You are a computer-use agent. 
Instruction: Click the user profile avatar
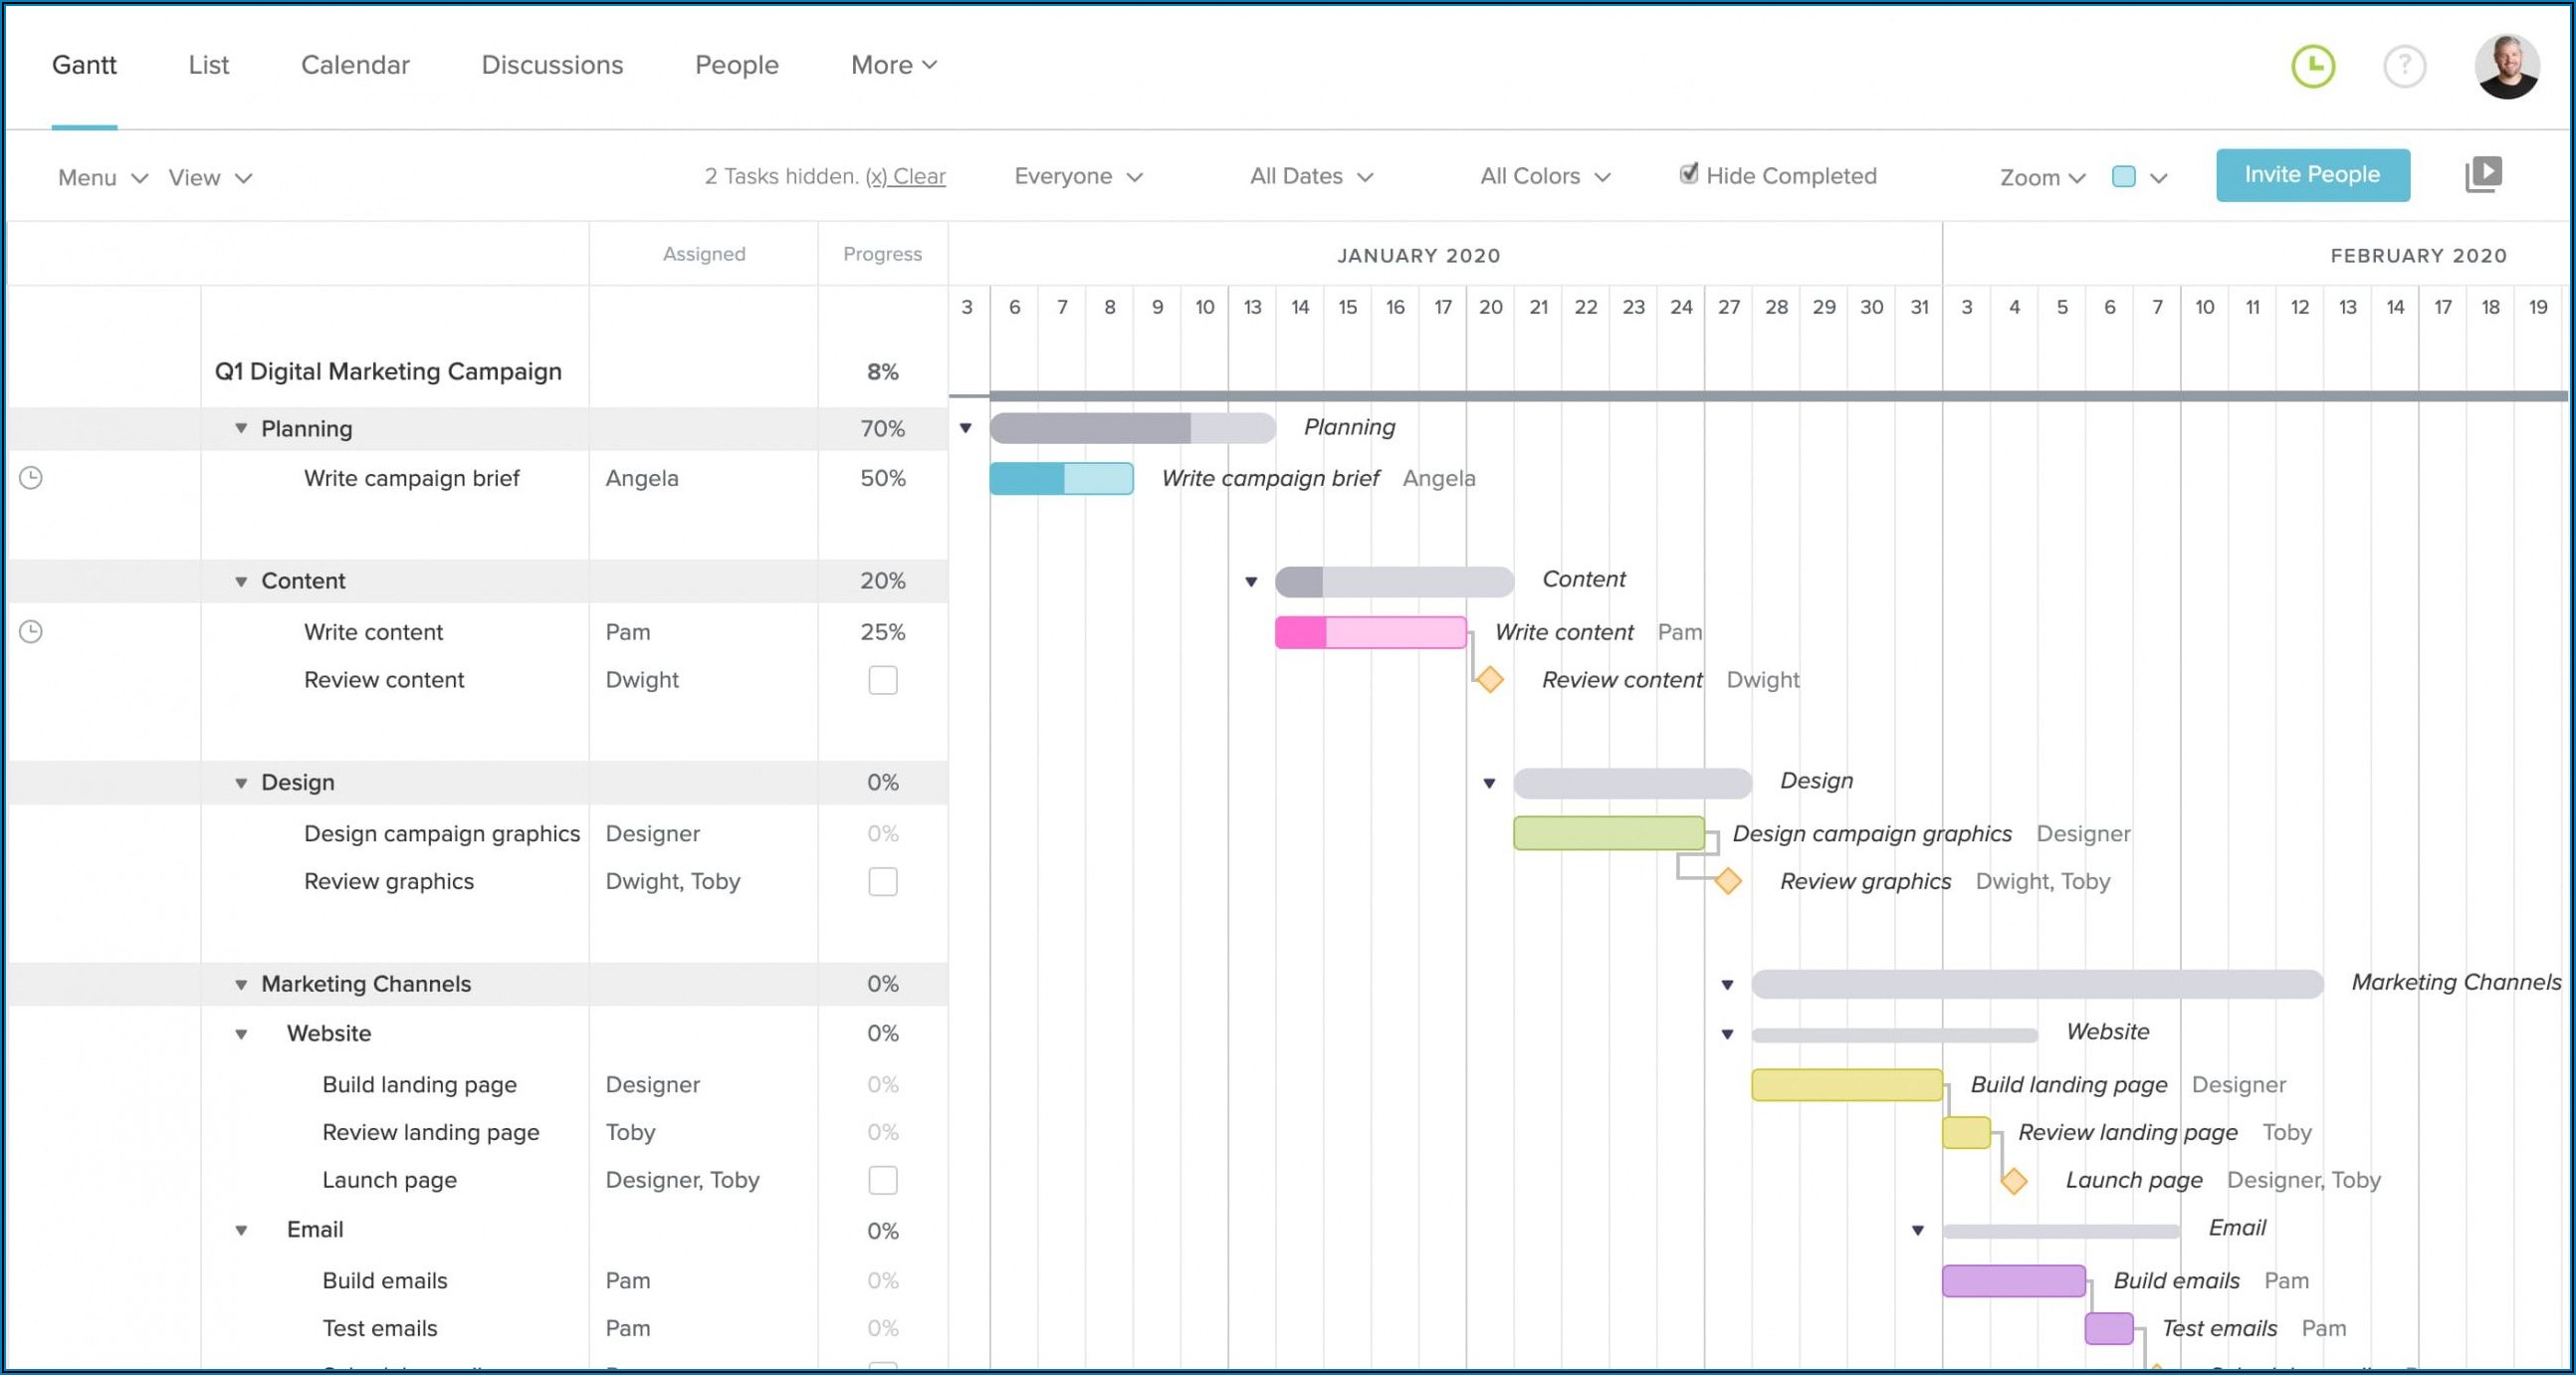point(2506,67)
